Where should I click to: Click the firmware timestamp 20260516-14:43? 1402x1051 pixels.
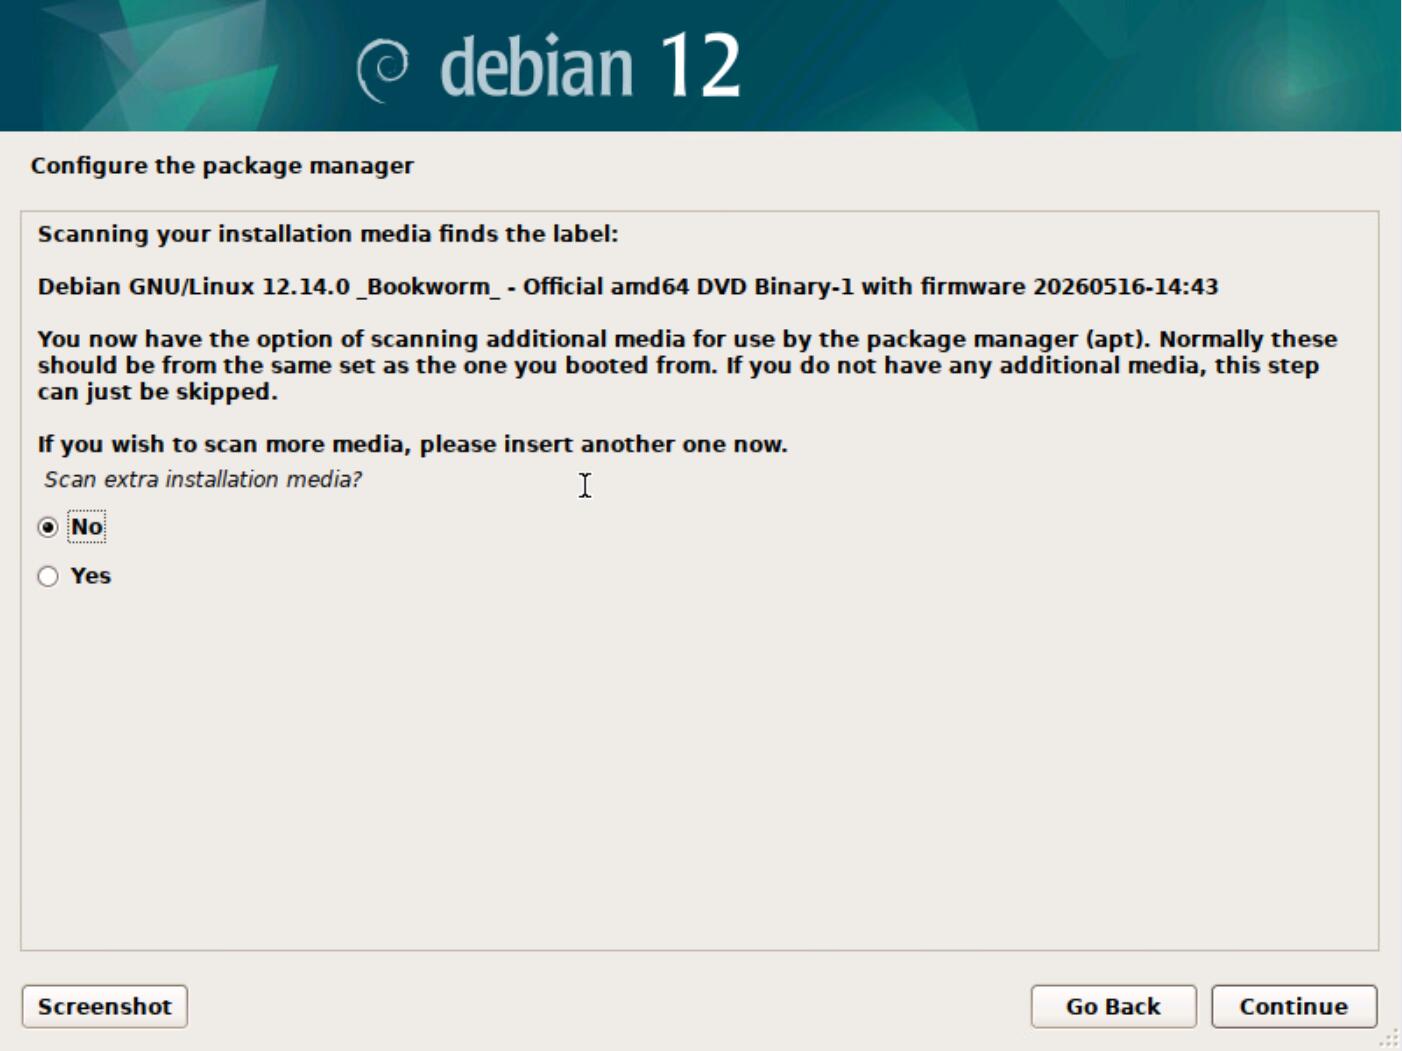pos(1126,287)
